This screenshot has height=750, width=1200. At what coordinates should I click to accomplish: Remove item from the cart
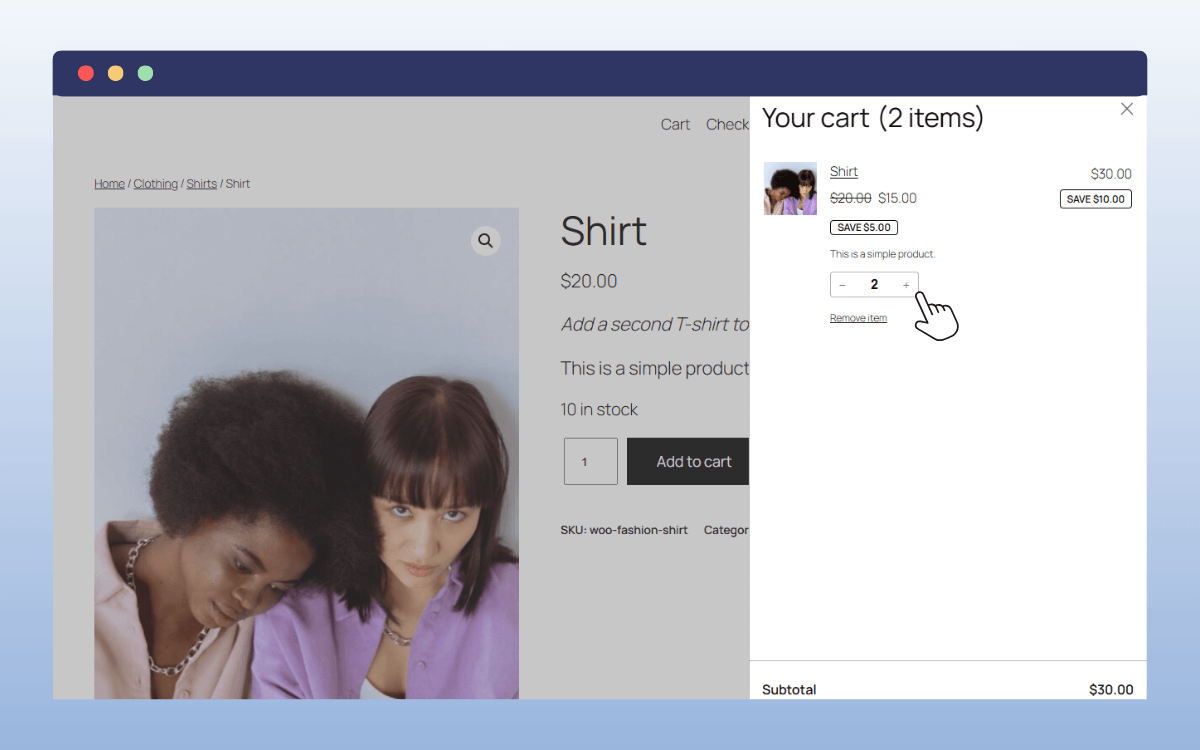point(858,318)
